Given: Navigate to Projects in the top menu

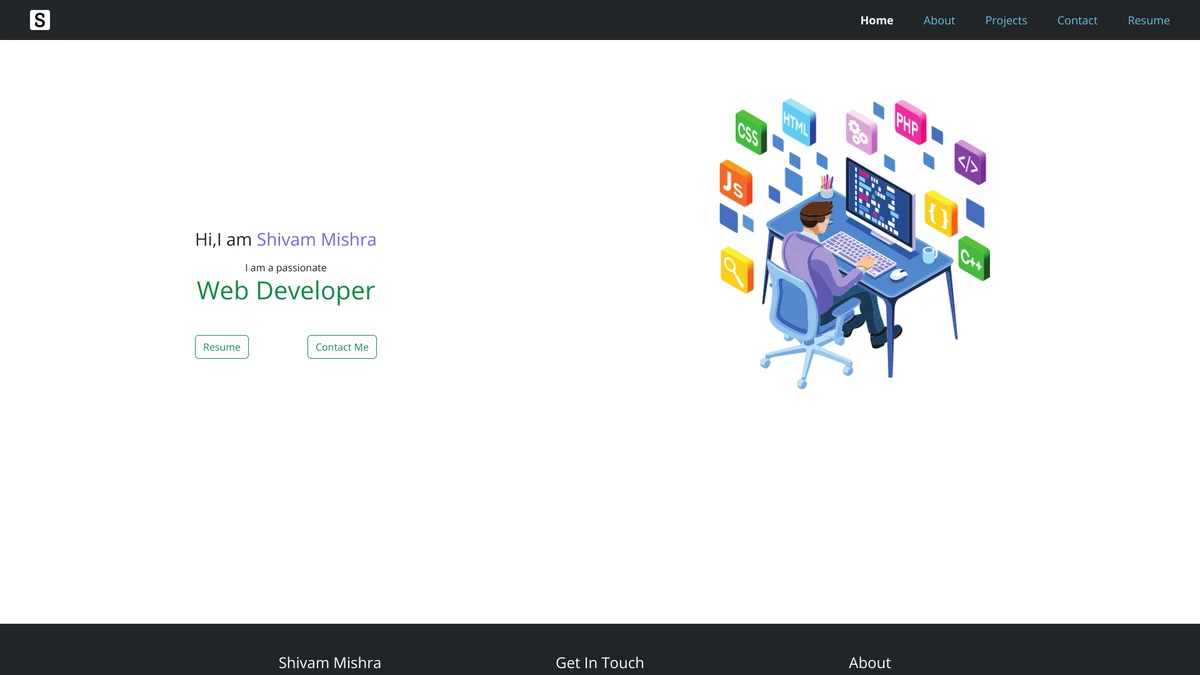Looking at the screenshot, I should click(x=1006, y=20).
